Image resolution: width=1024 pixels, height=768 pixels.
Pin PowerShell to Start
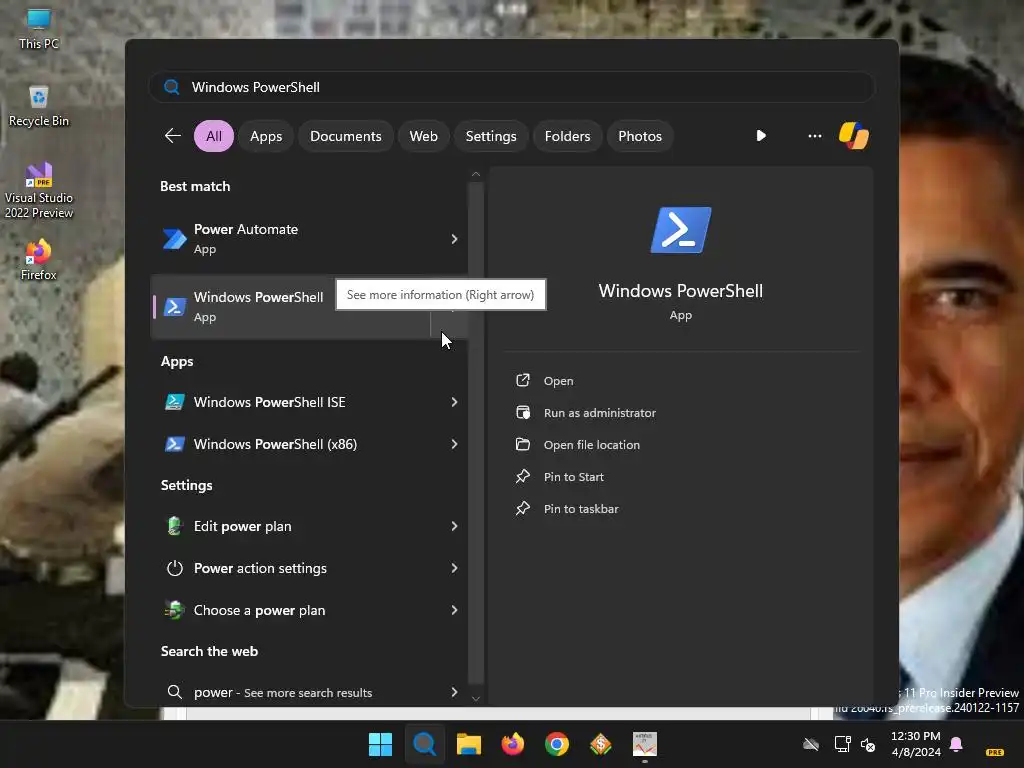tap(573, 477)
